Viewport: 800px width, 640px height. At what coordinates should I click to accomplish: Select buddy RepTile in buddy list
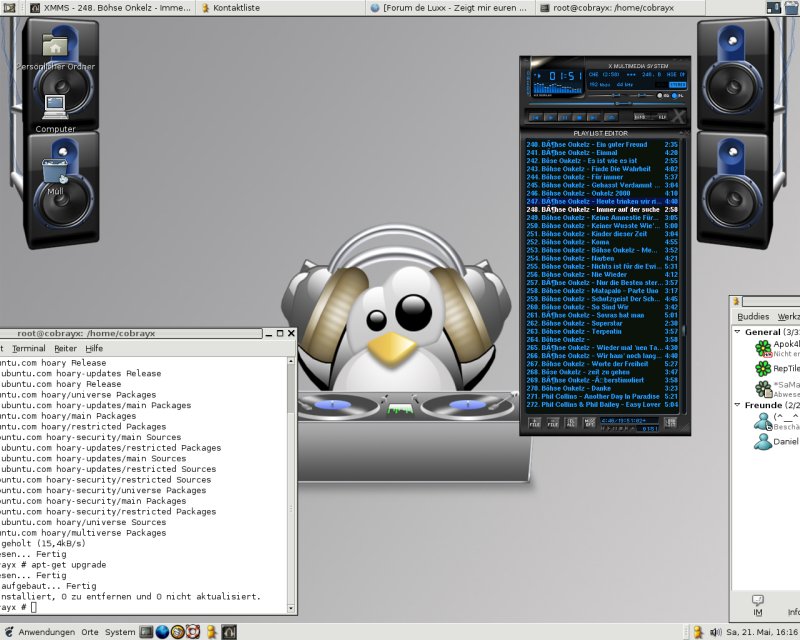[x=777, y=368]
